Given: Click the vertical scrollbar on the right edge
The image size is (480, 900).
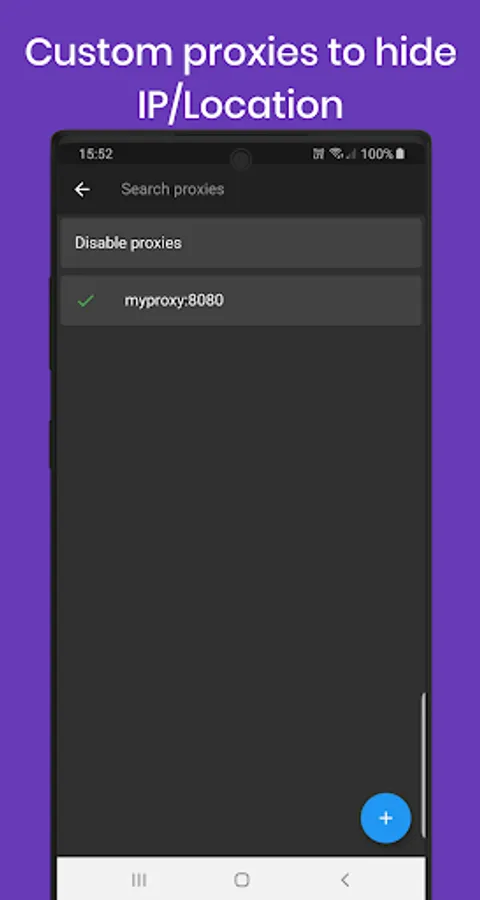Looking at the screenshot, I should point(424,765).
